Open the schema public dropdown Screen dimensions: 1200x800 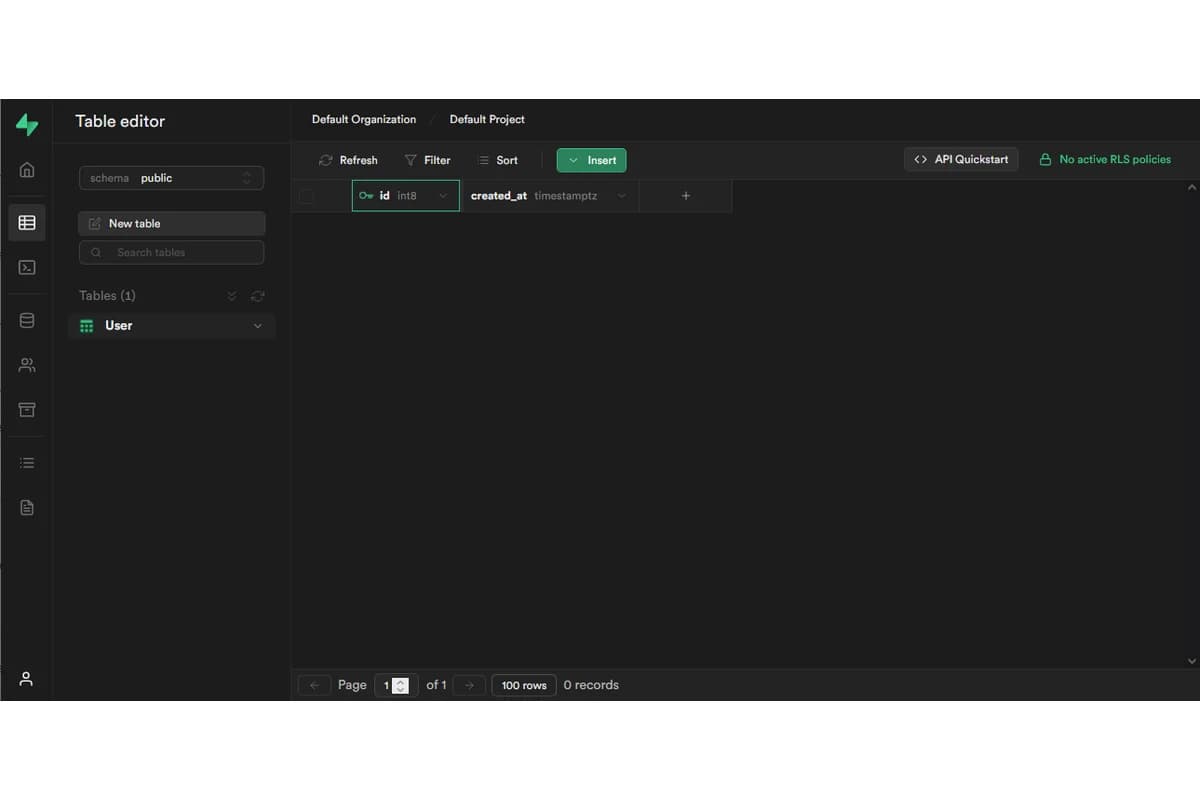pos(171,178)
